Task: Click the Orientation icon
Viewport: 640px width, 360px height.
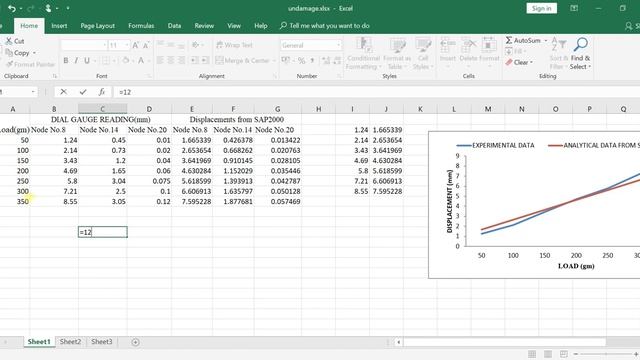Action: (x=196, y=45)
